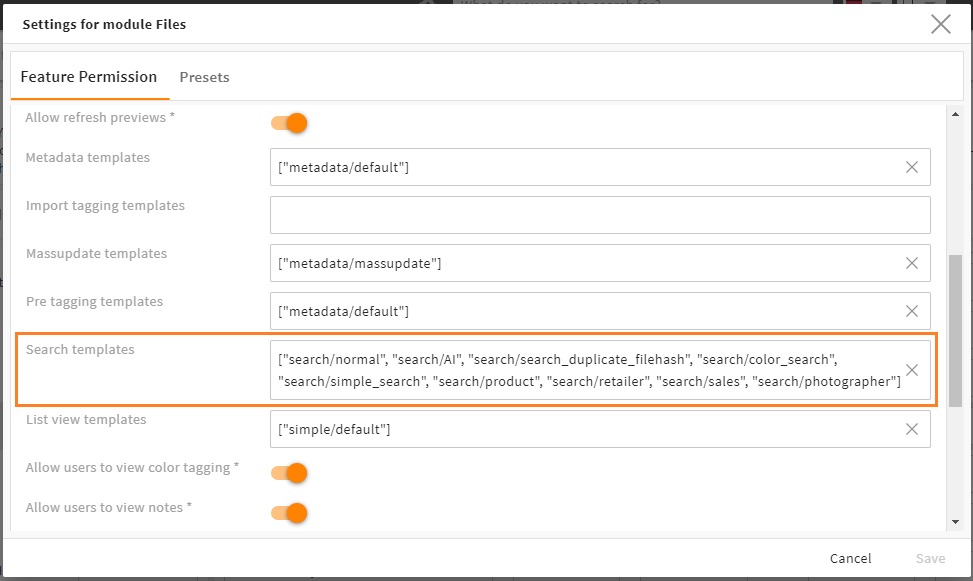Clear the Massupdate templates field
This screenshot has height=581, width=973.
click(x=912, y=263)
